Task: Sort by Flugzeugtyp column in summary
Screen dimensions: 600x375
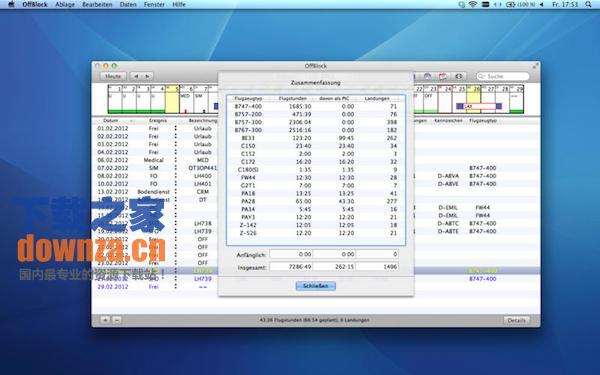Action: [x=248, y=98]
